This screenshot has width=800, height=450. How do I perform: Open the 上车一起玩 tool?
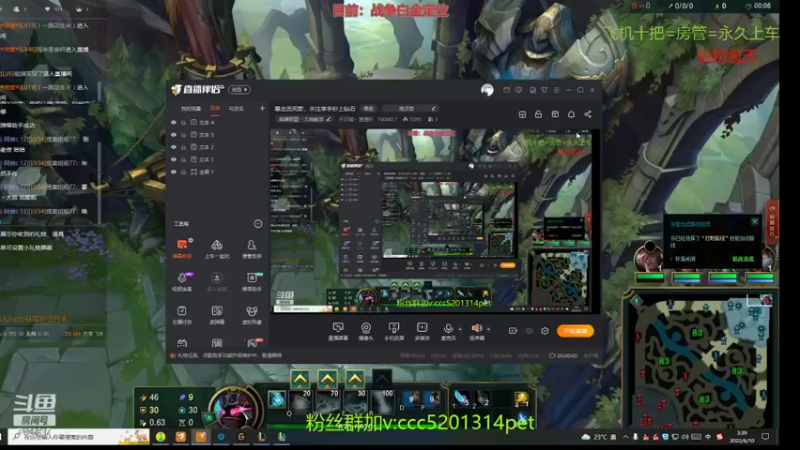(x=217, y=248)
